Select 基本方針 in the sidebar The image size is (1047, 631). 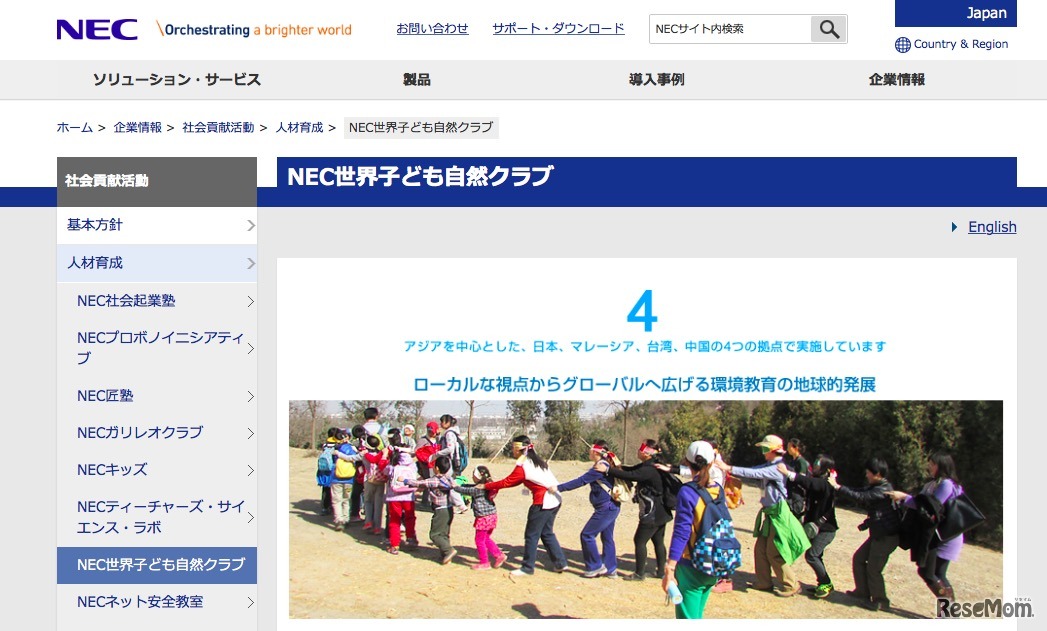coord(157,225)
